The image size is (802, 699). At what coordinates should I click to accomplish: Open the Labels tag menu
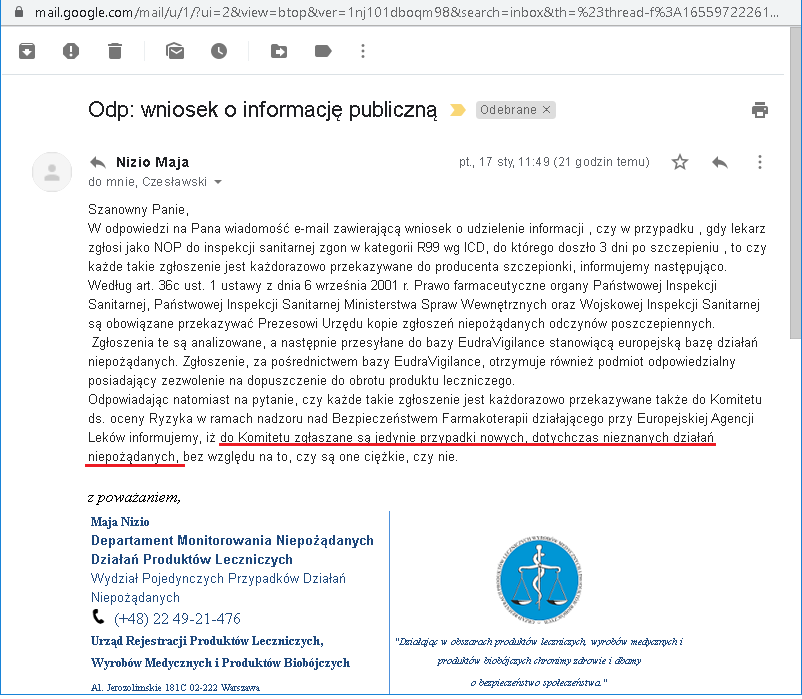(x=323, y=51)
